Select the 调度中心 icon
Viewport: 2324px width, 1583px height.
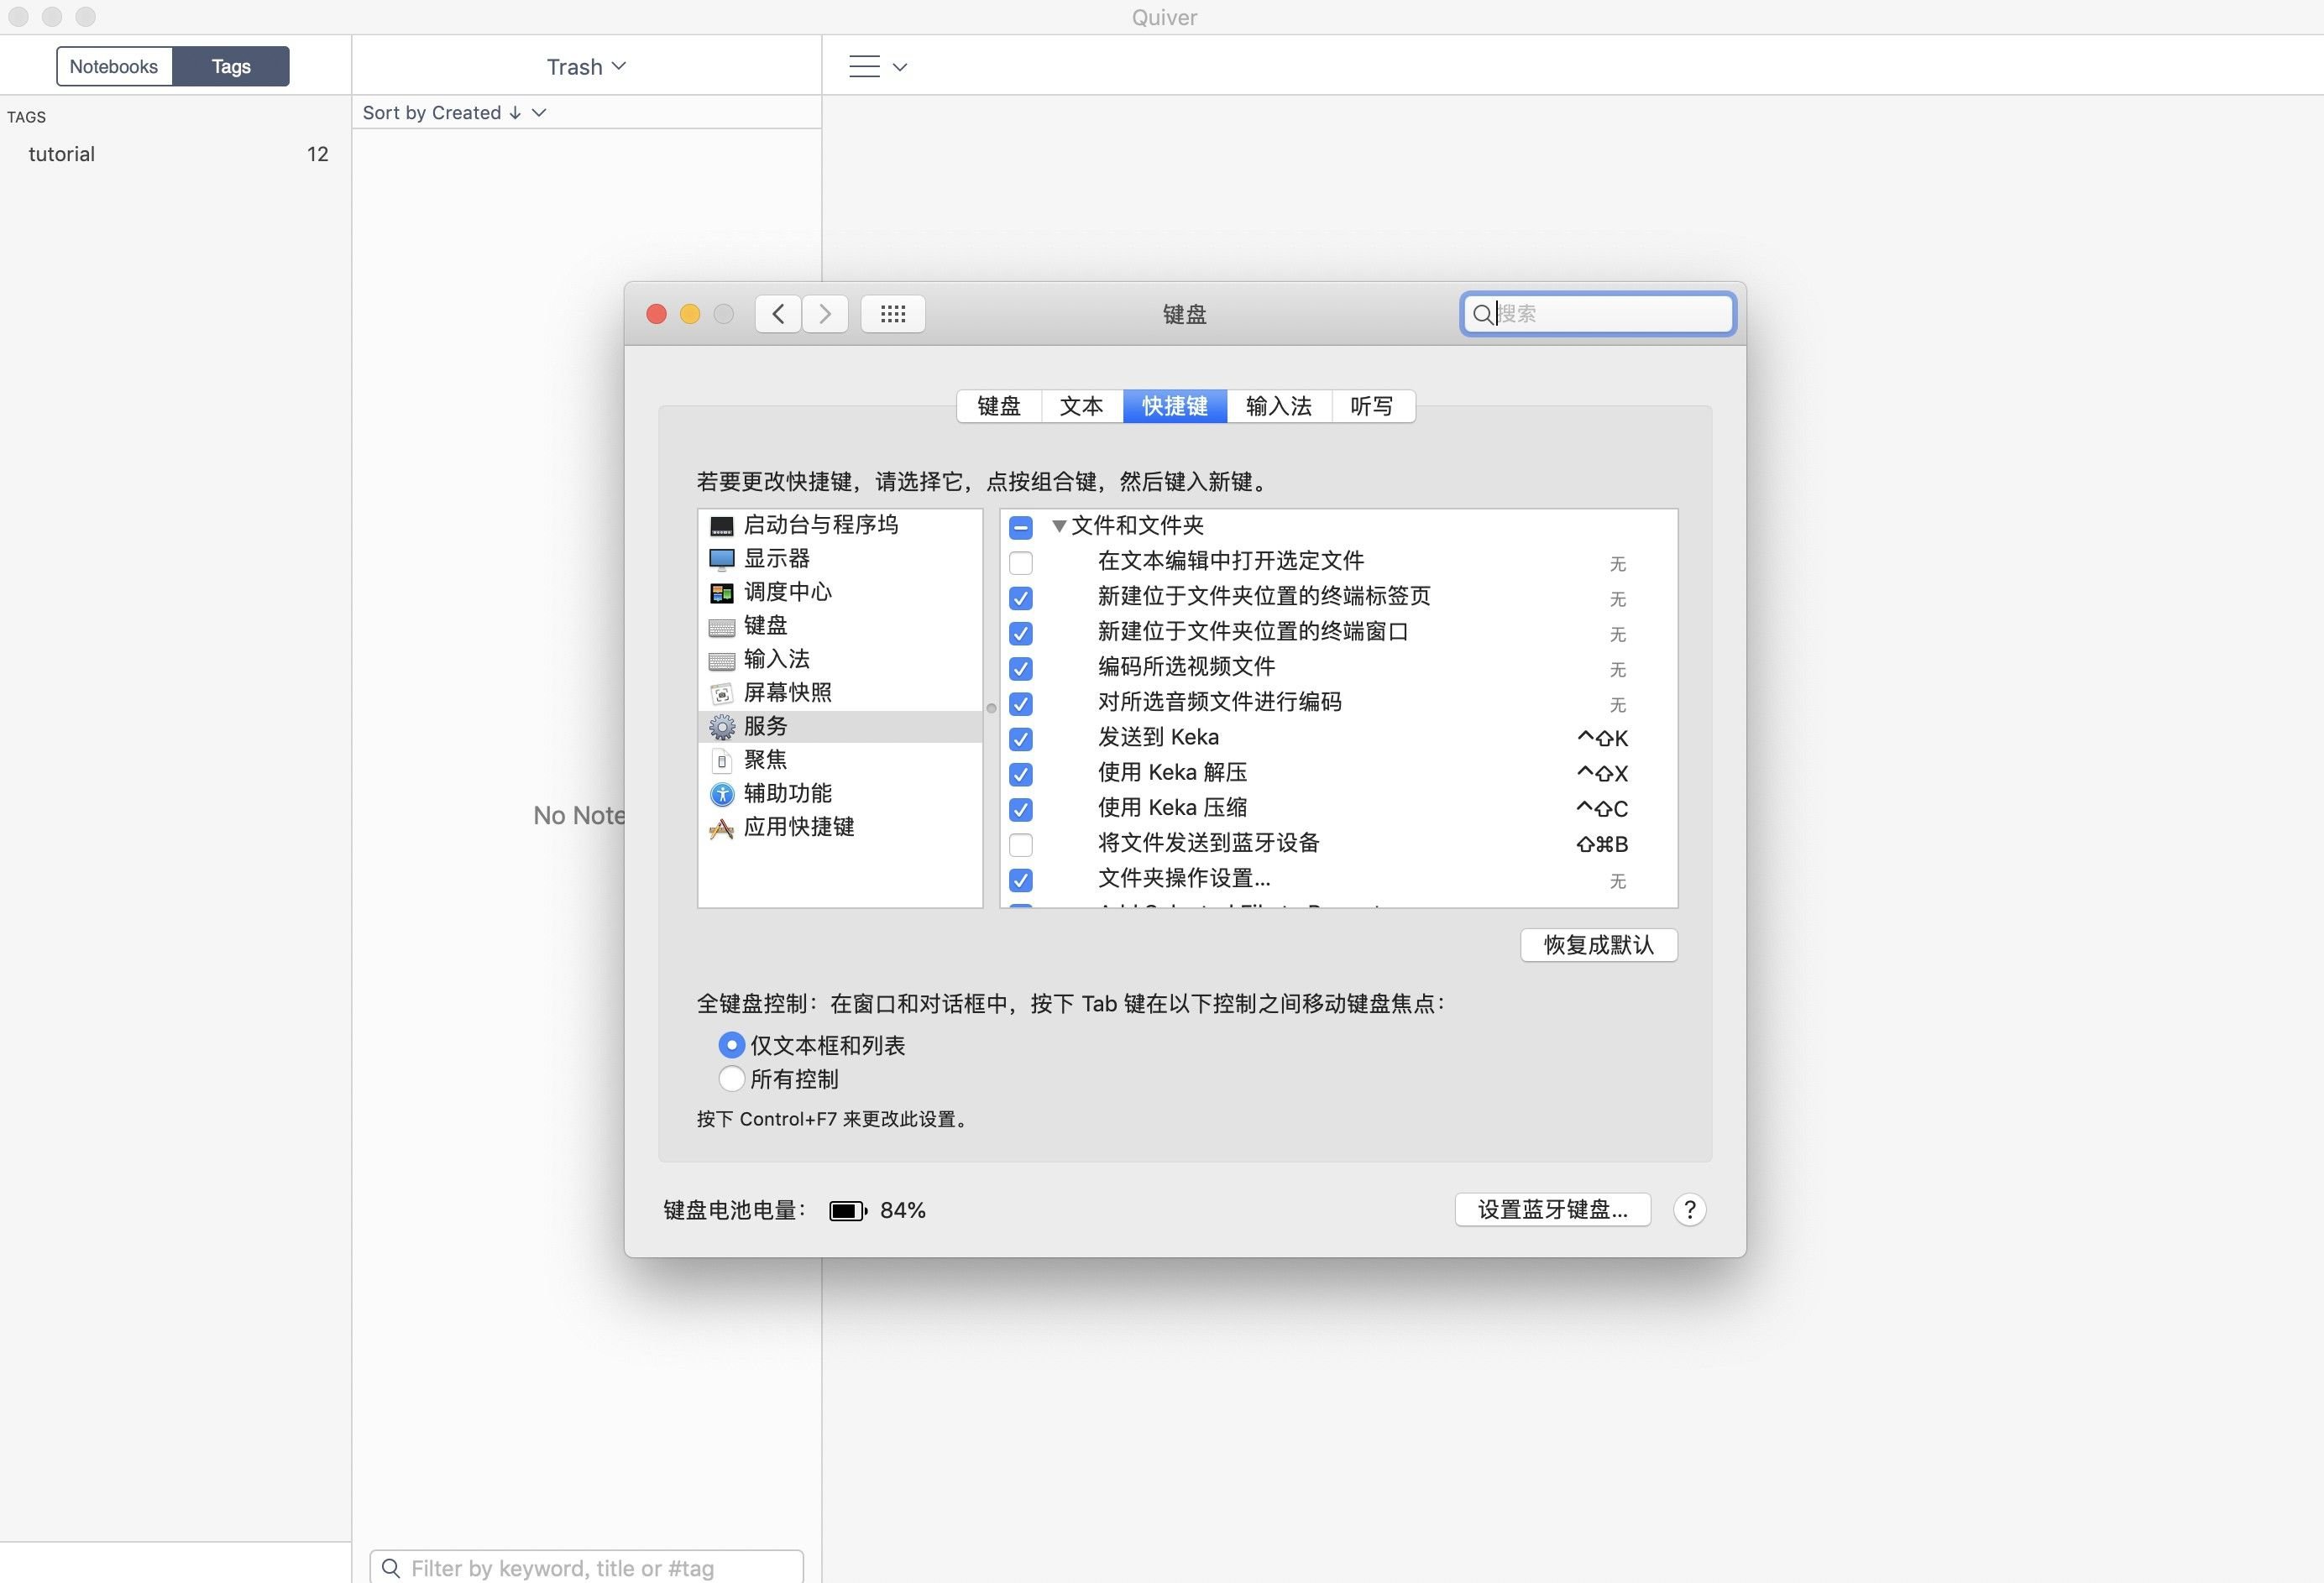point(721,593)
